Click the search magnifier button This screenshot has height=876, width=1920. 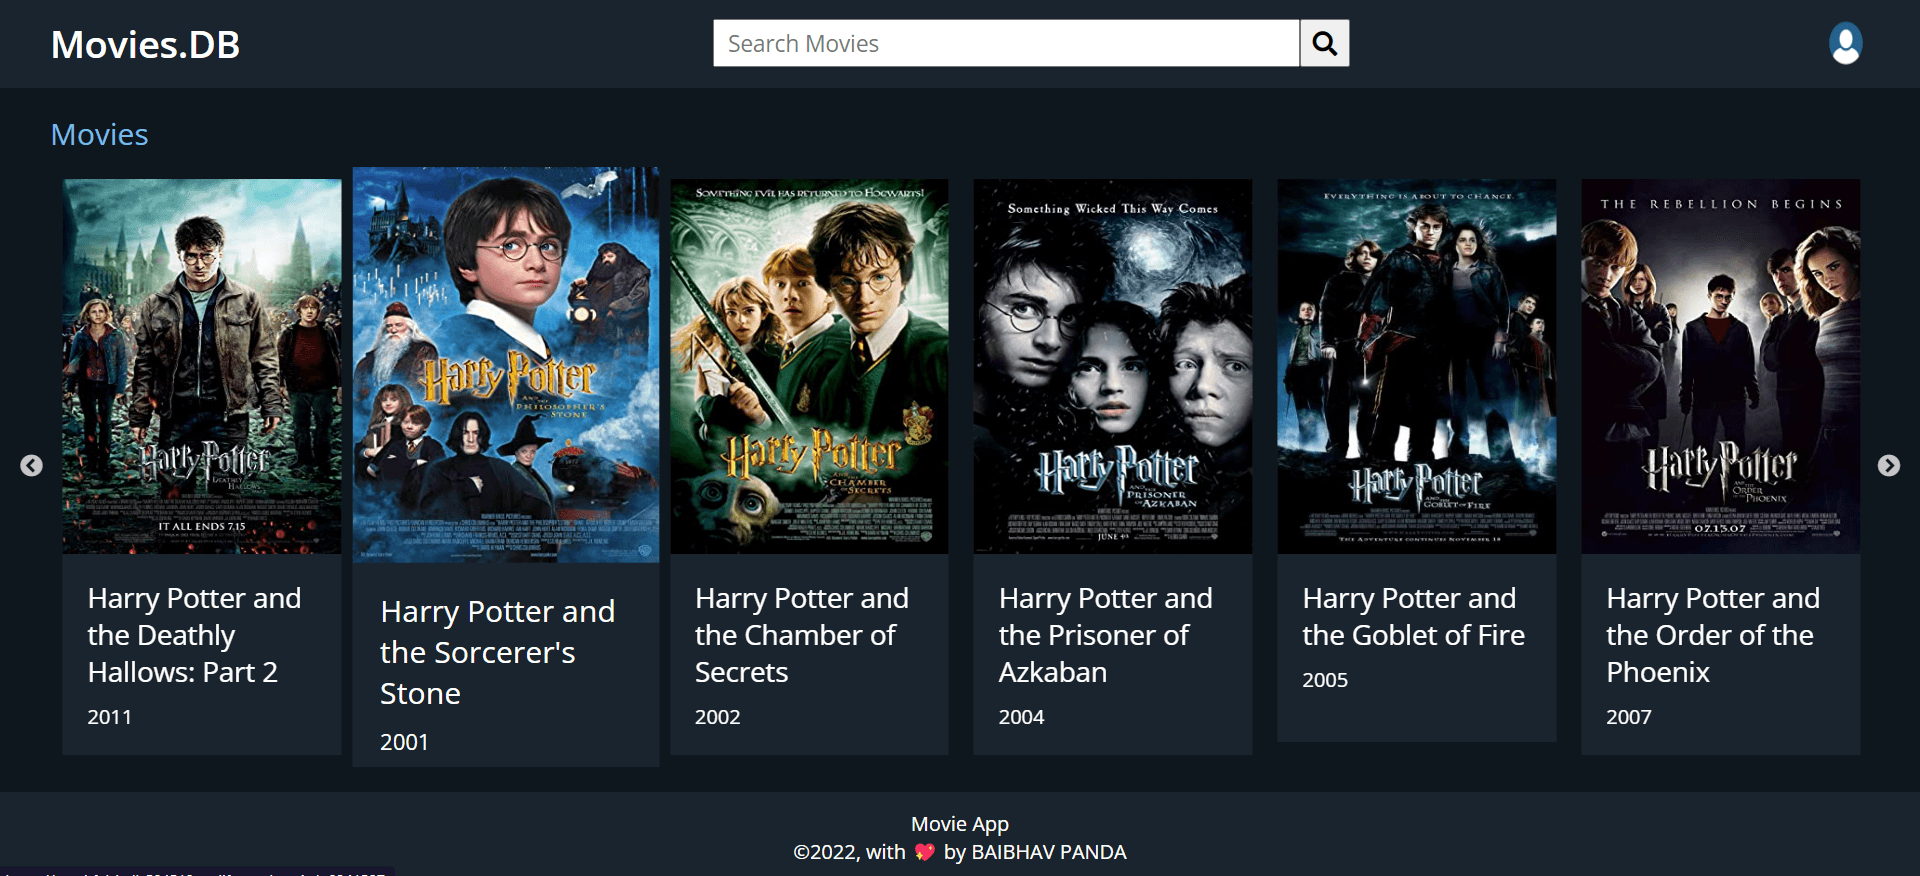coord(1324,43)
